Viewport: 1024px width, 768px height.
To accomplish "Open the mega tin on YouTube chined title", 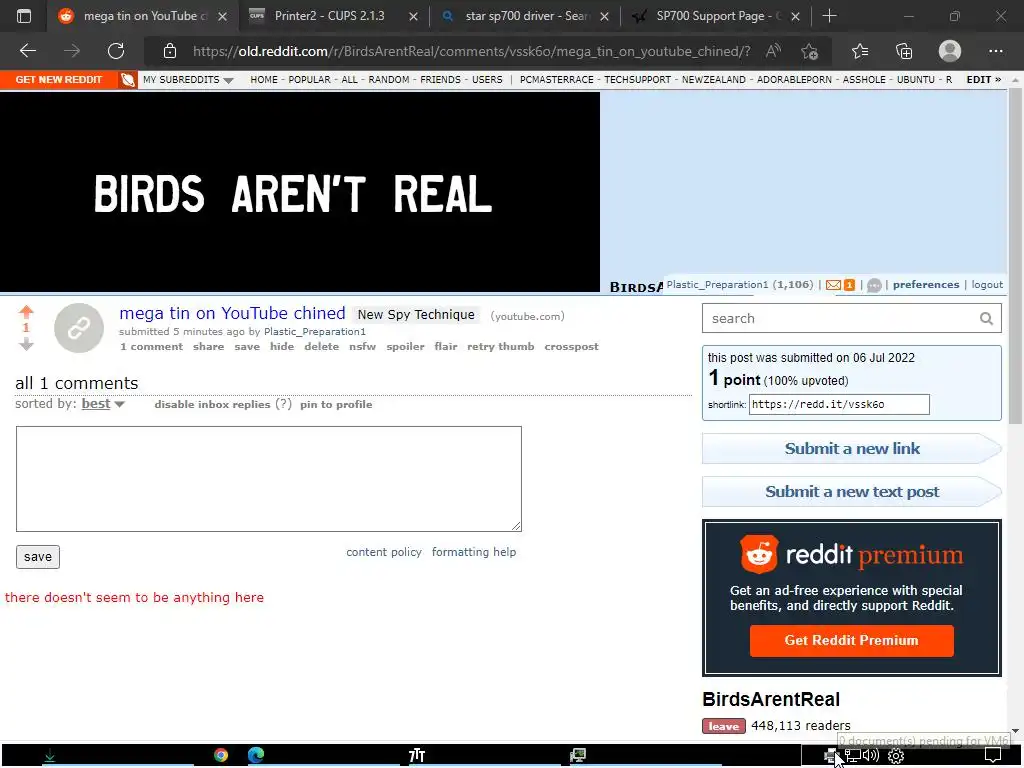I will tap(232, 313).
